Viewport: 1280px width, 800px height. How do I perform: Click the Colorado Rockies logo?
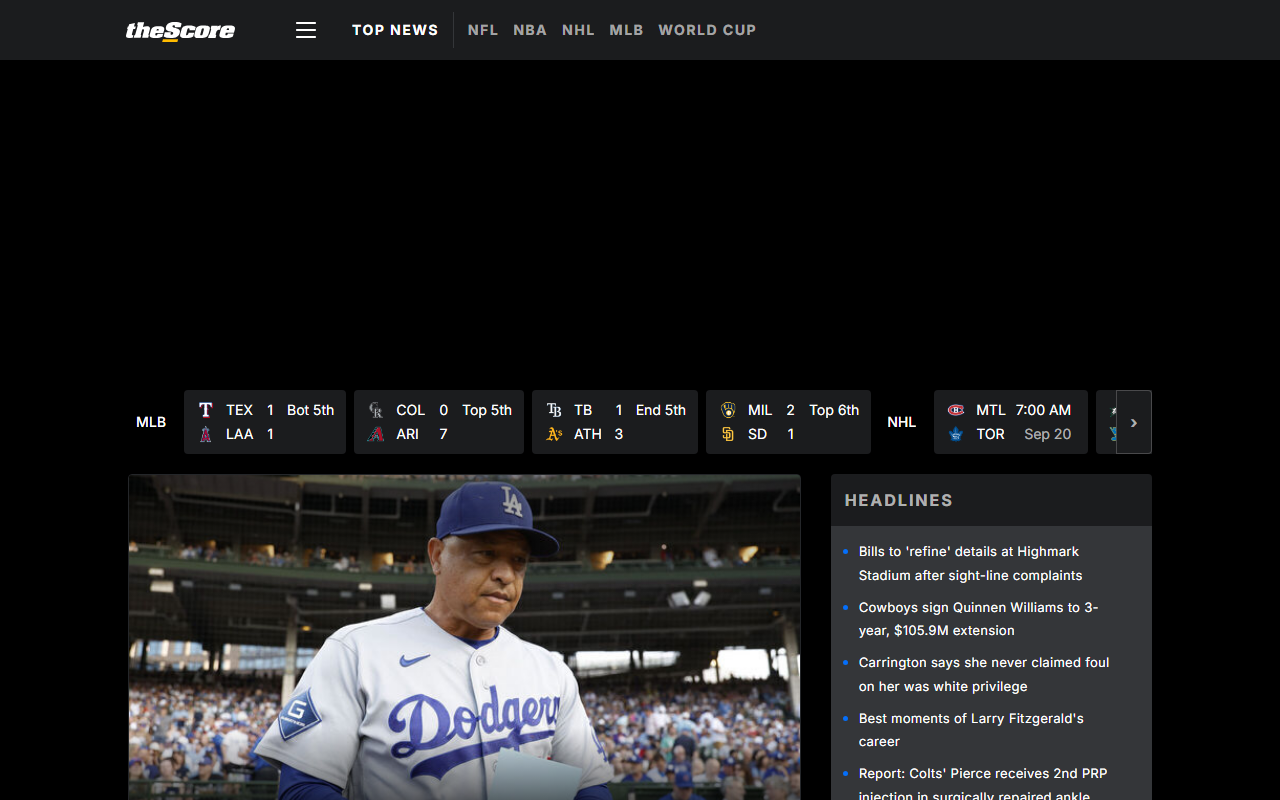click(376, 410)
